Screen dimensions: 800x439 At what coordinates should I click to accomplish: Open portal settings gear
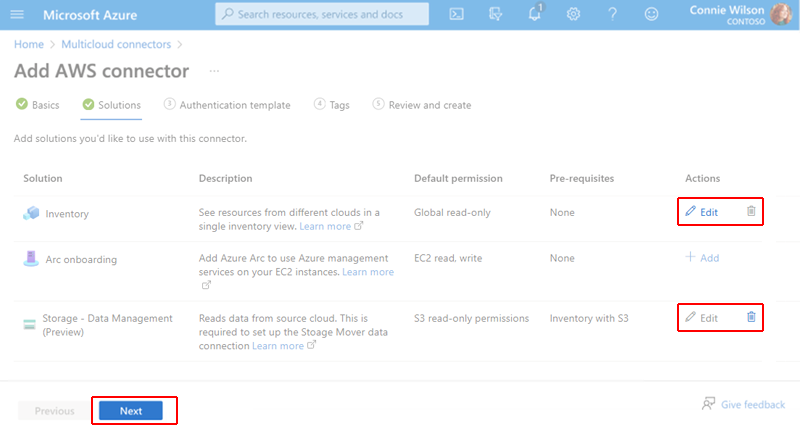tap(573, 14)
